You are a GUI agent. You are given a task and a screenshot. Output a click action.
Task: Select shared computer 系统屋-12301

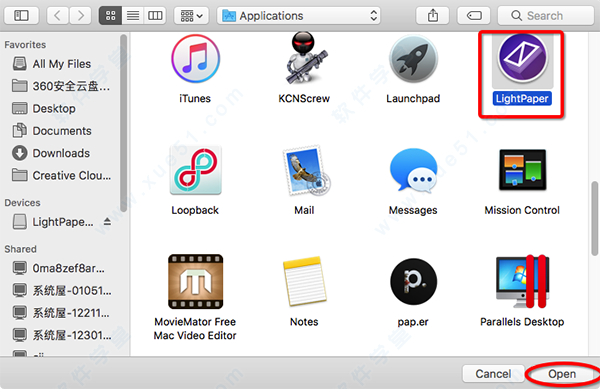(x=61, y=335)
